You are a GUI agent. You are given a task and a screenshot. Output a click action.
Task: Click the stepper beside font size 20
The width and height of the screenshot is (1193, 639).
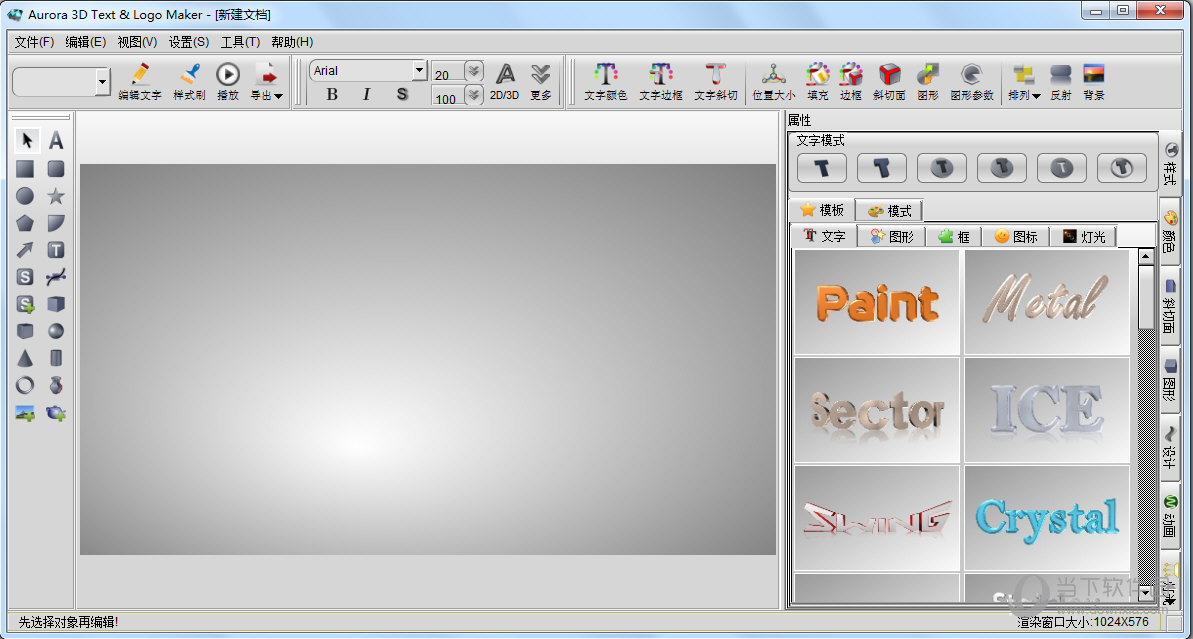point(474,72)
